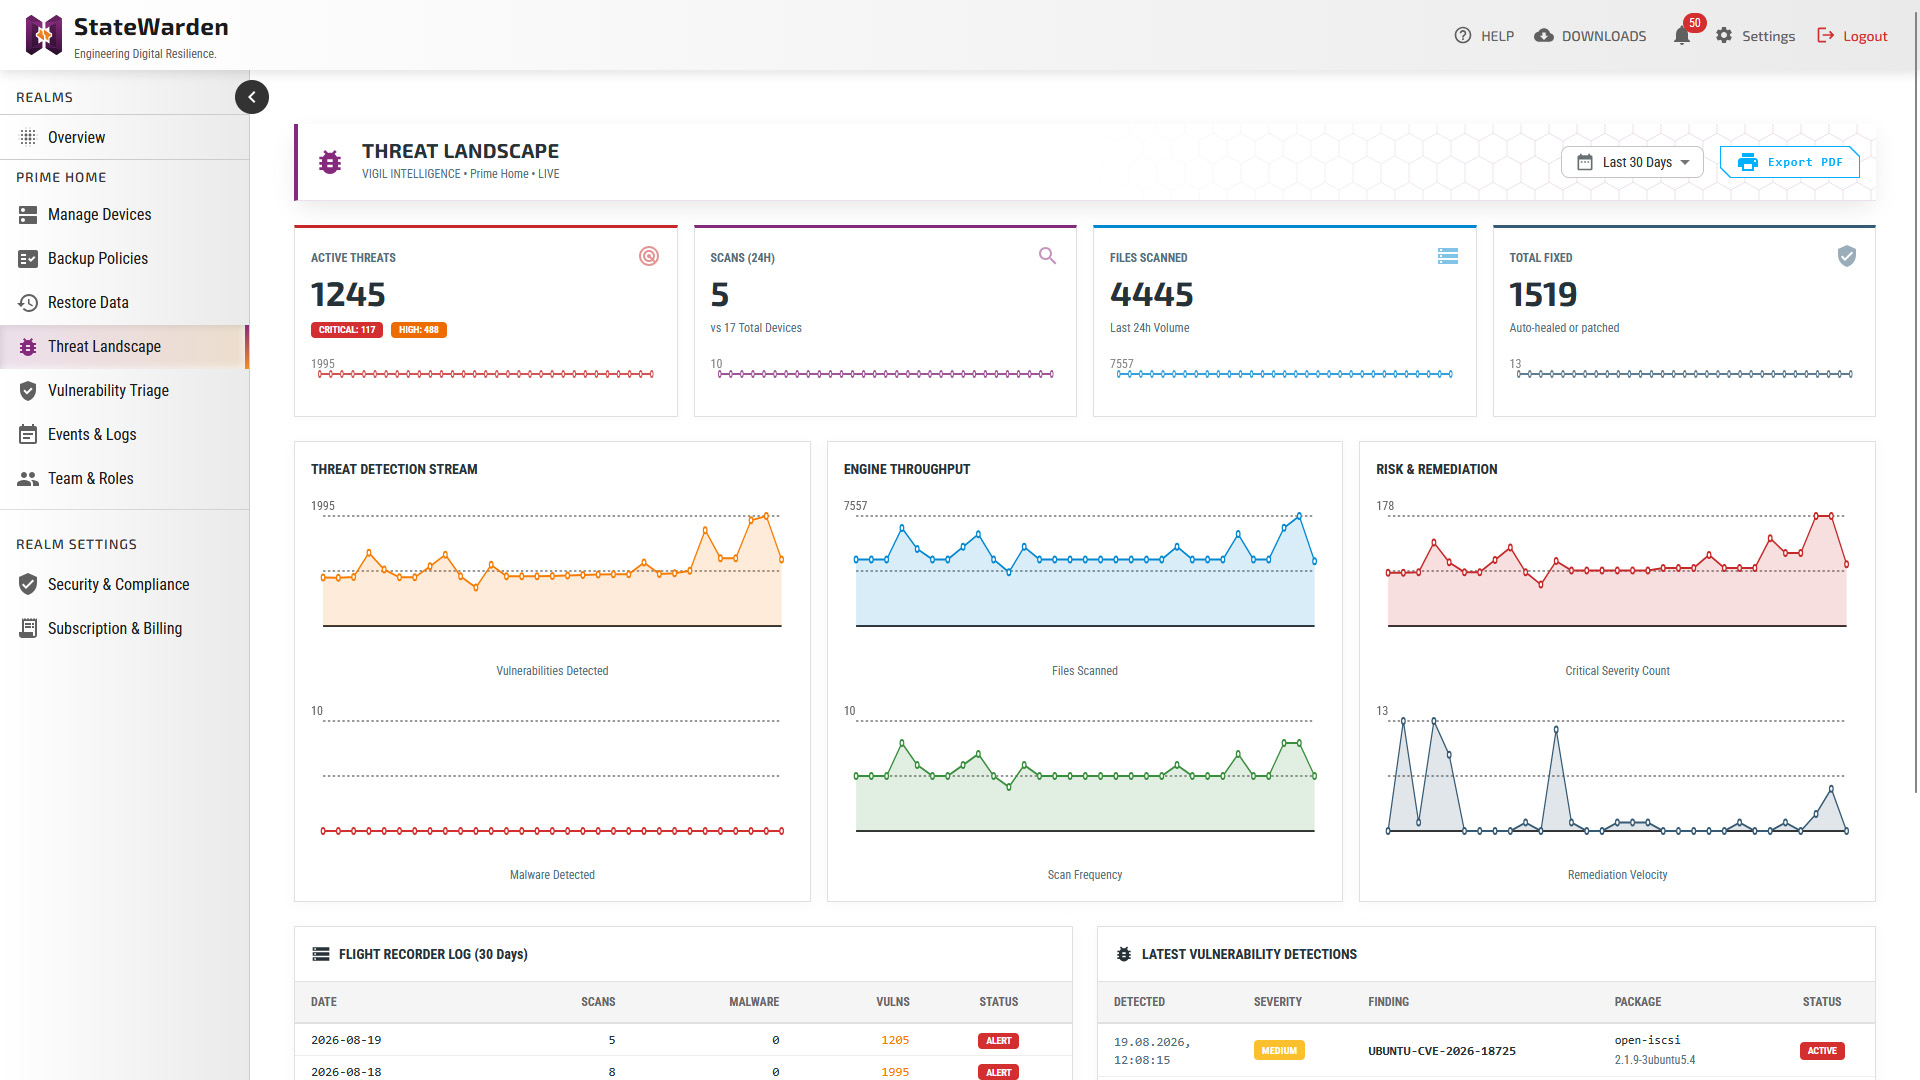The height and width of the screenshot is (1080, 1920).
Task: Open the Restore Data page
Action: pyautogui.click(x=124, y=302)
